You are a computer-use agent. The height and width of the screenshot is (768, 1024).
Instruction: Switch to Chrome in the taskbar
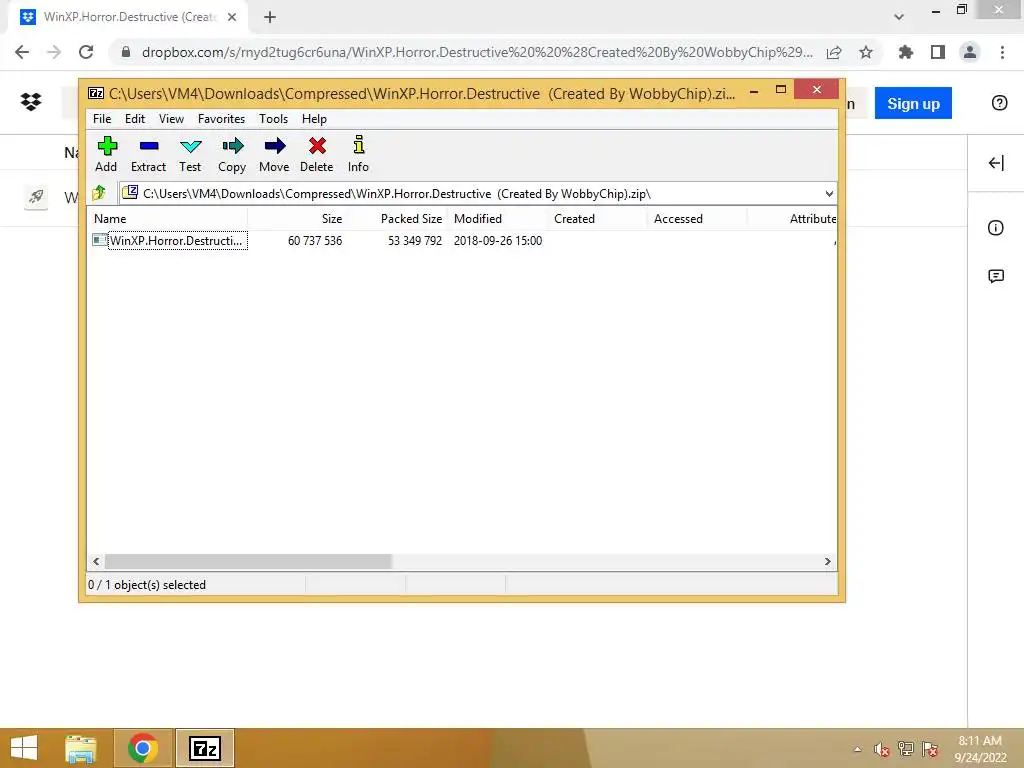[143, 748]
